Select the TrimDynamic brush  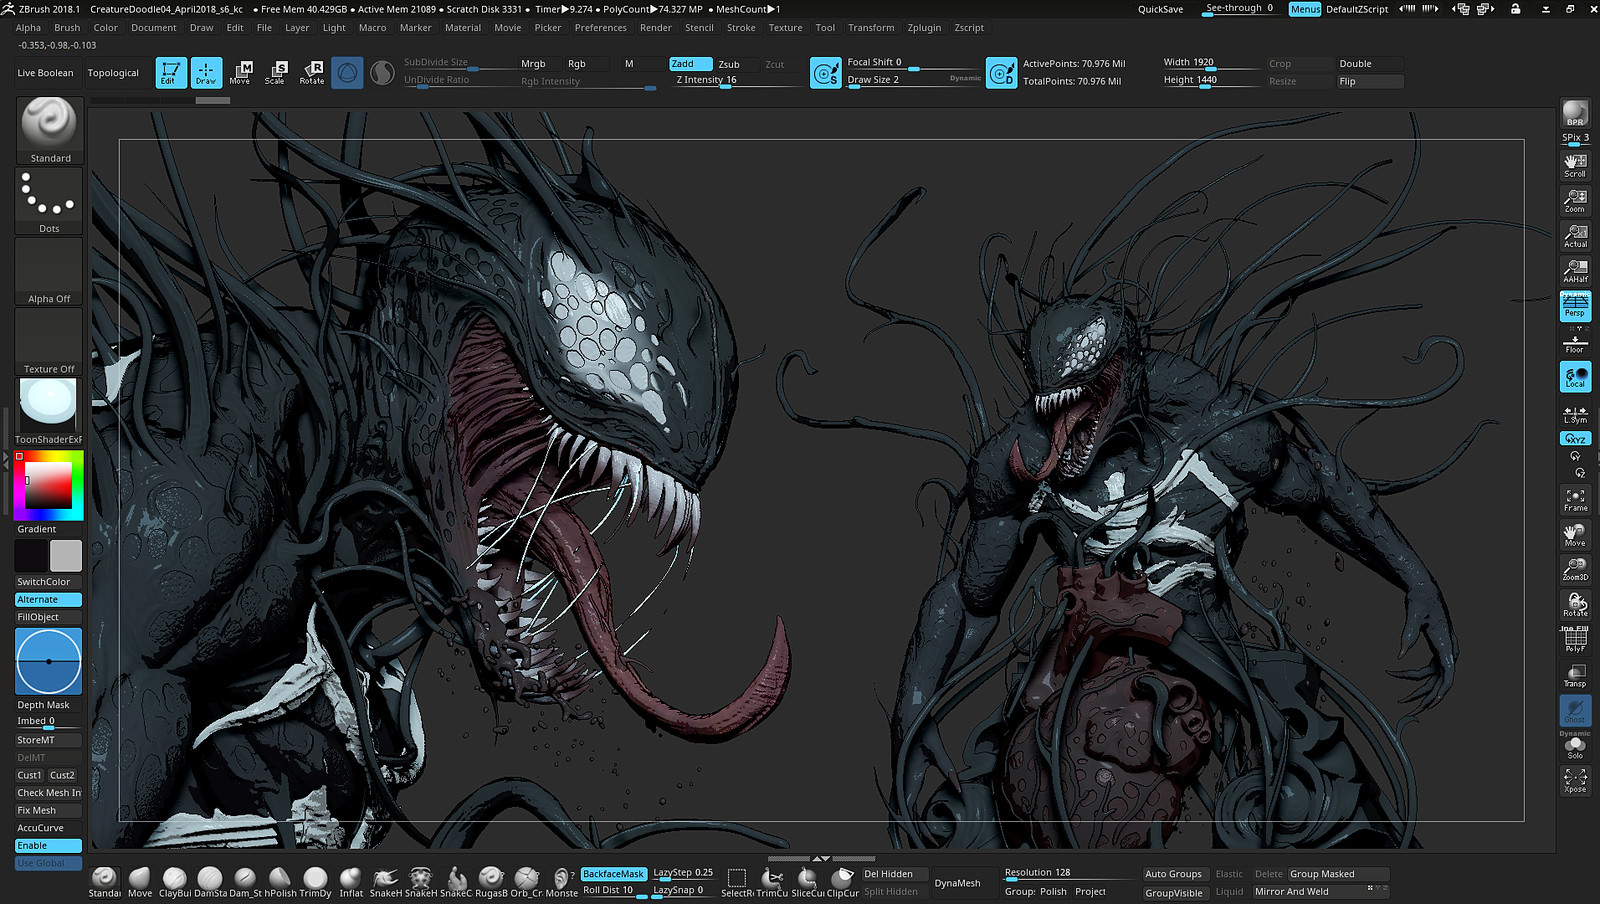[x=315, y=881]
